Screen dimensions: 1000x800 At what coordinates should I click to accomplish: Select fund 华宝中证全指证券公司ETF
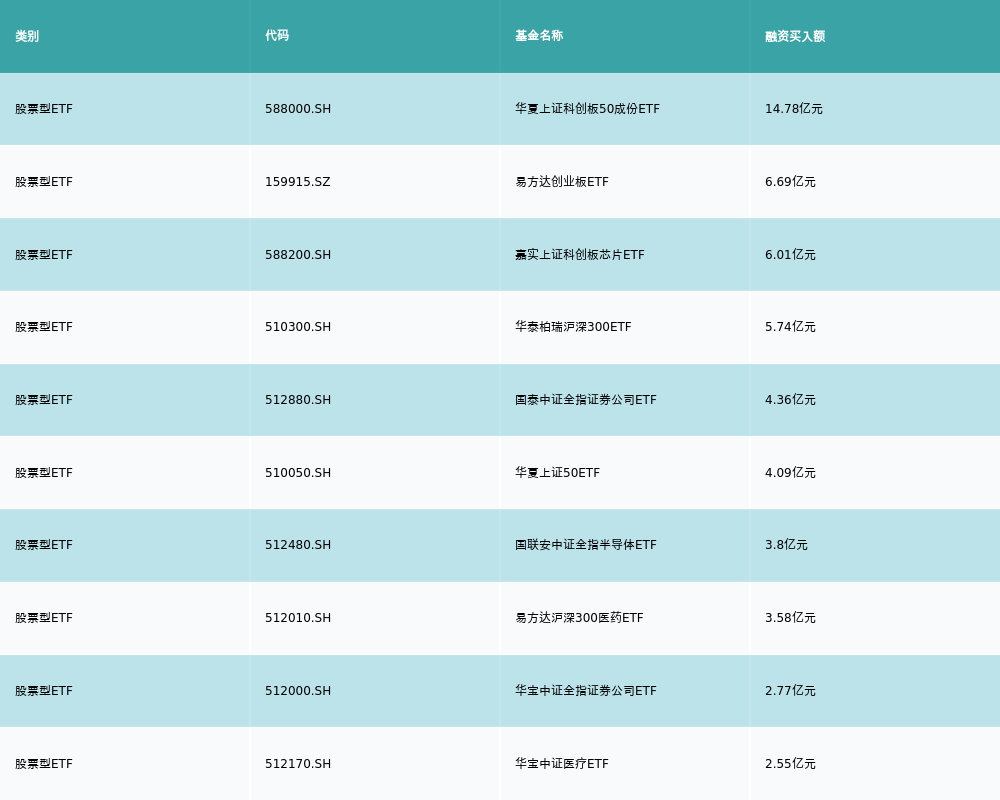(585, 691)
